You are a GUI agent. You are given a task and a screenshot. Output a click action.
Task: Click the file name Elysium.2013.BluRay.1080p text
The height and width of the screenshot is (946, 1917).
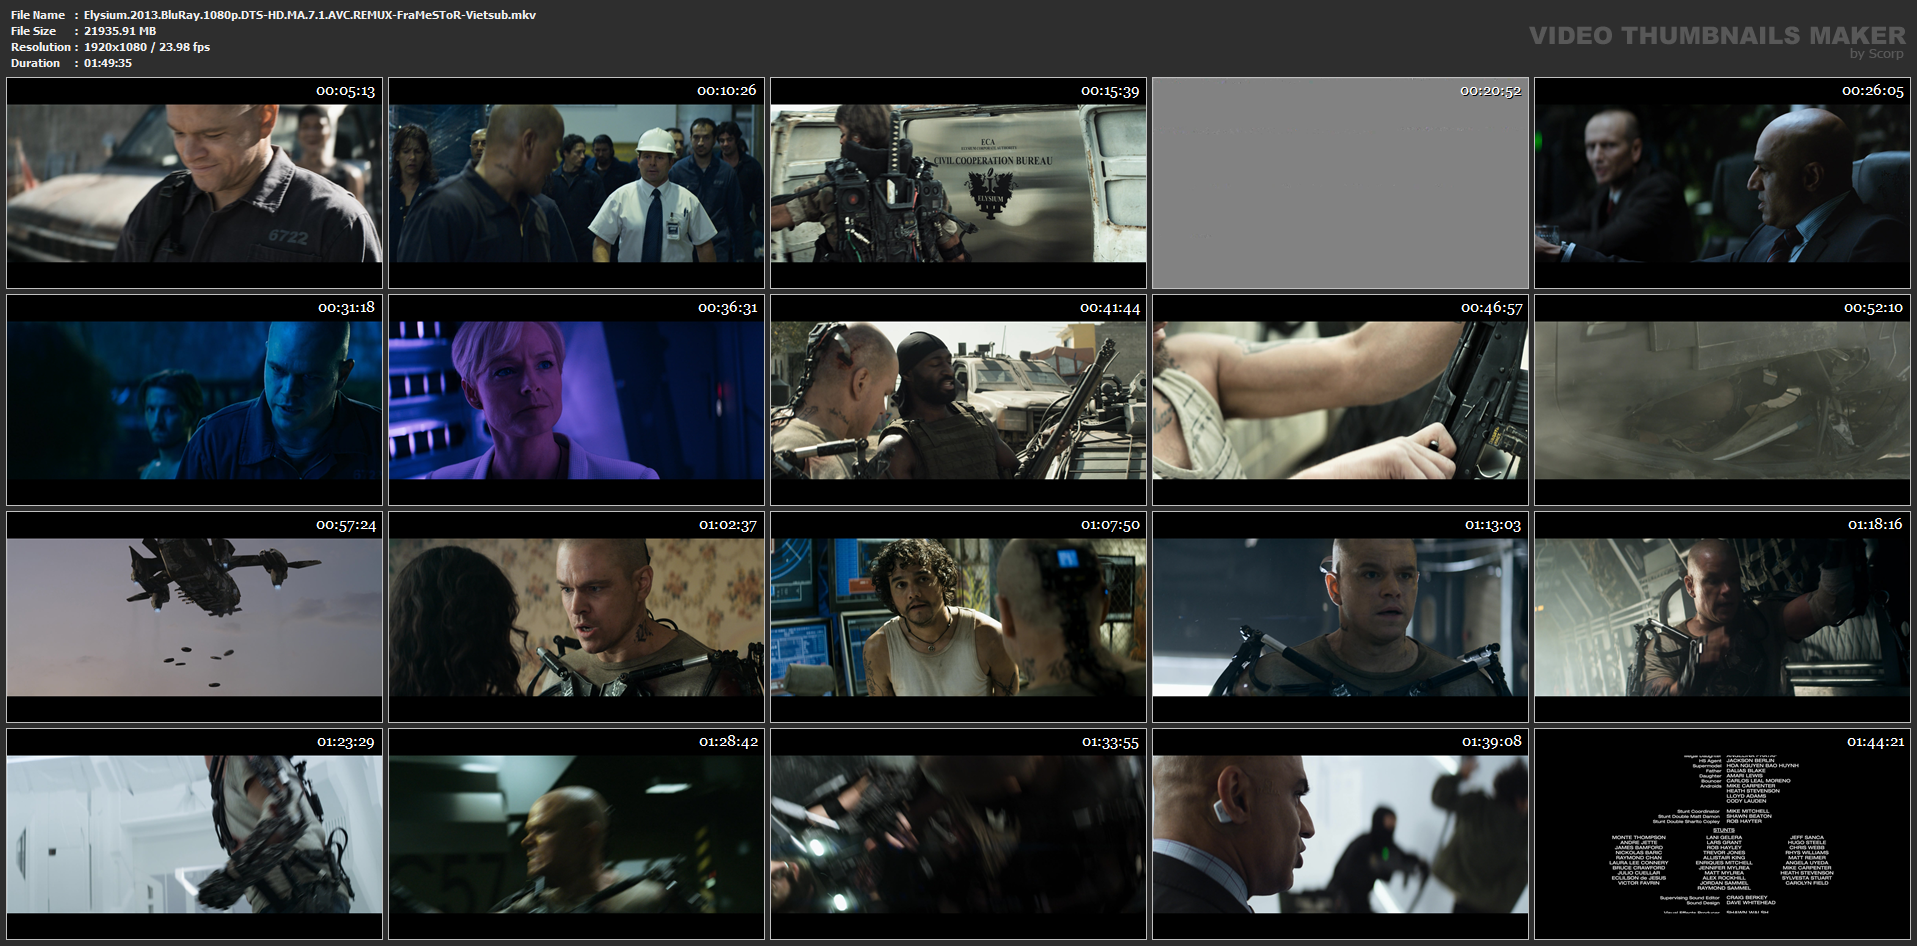[x=310, y=15]
